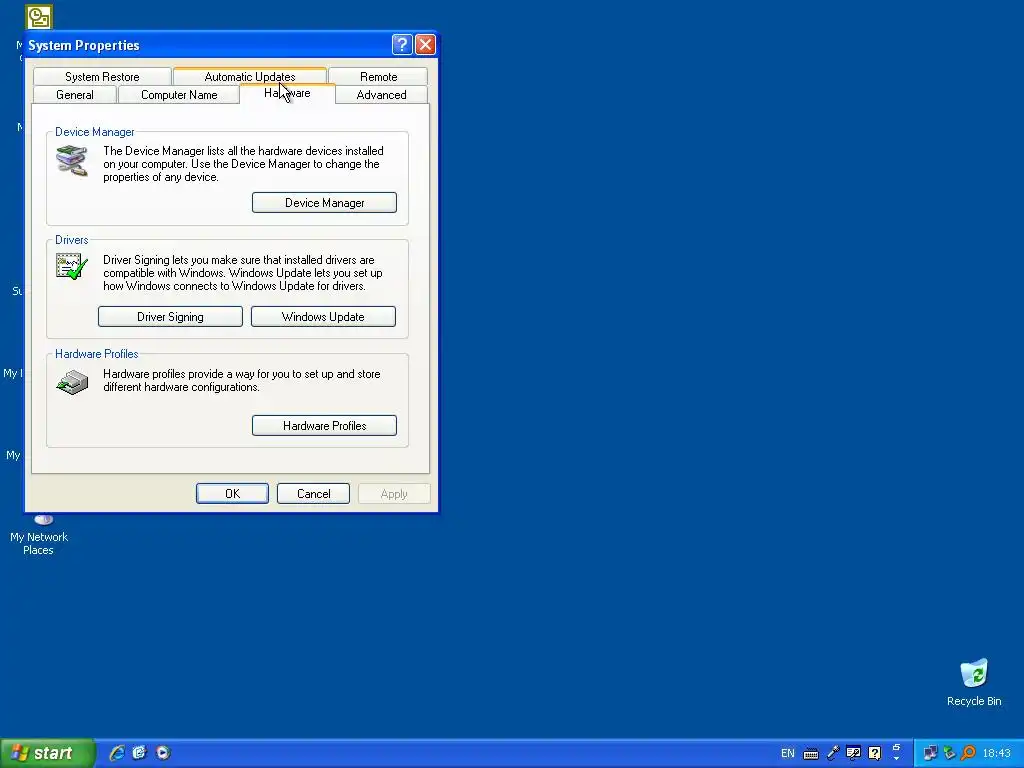Click the language bar keyboard icon
Screen dimensions: 1024x768
pyautogui.click(x=811, y=754)
